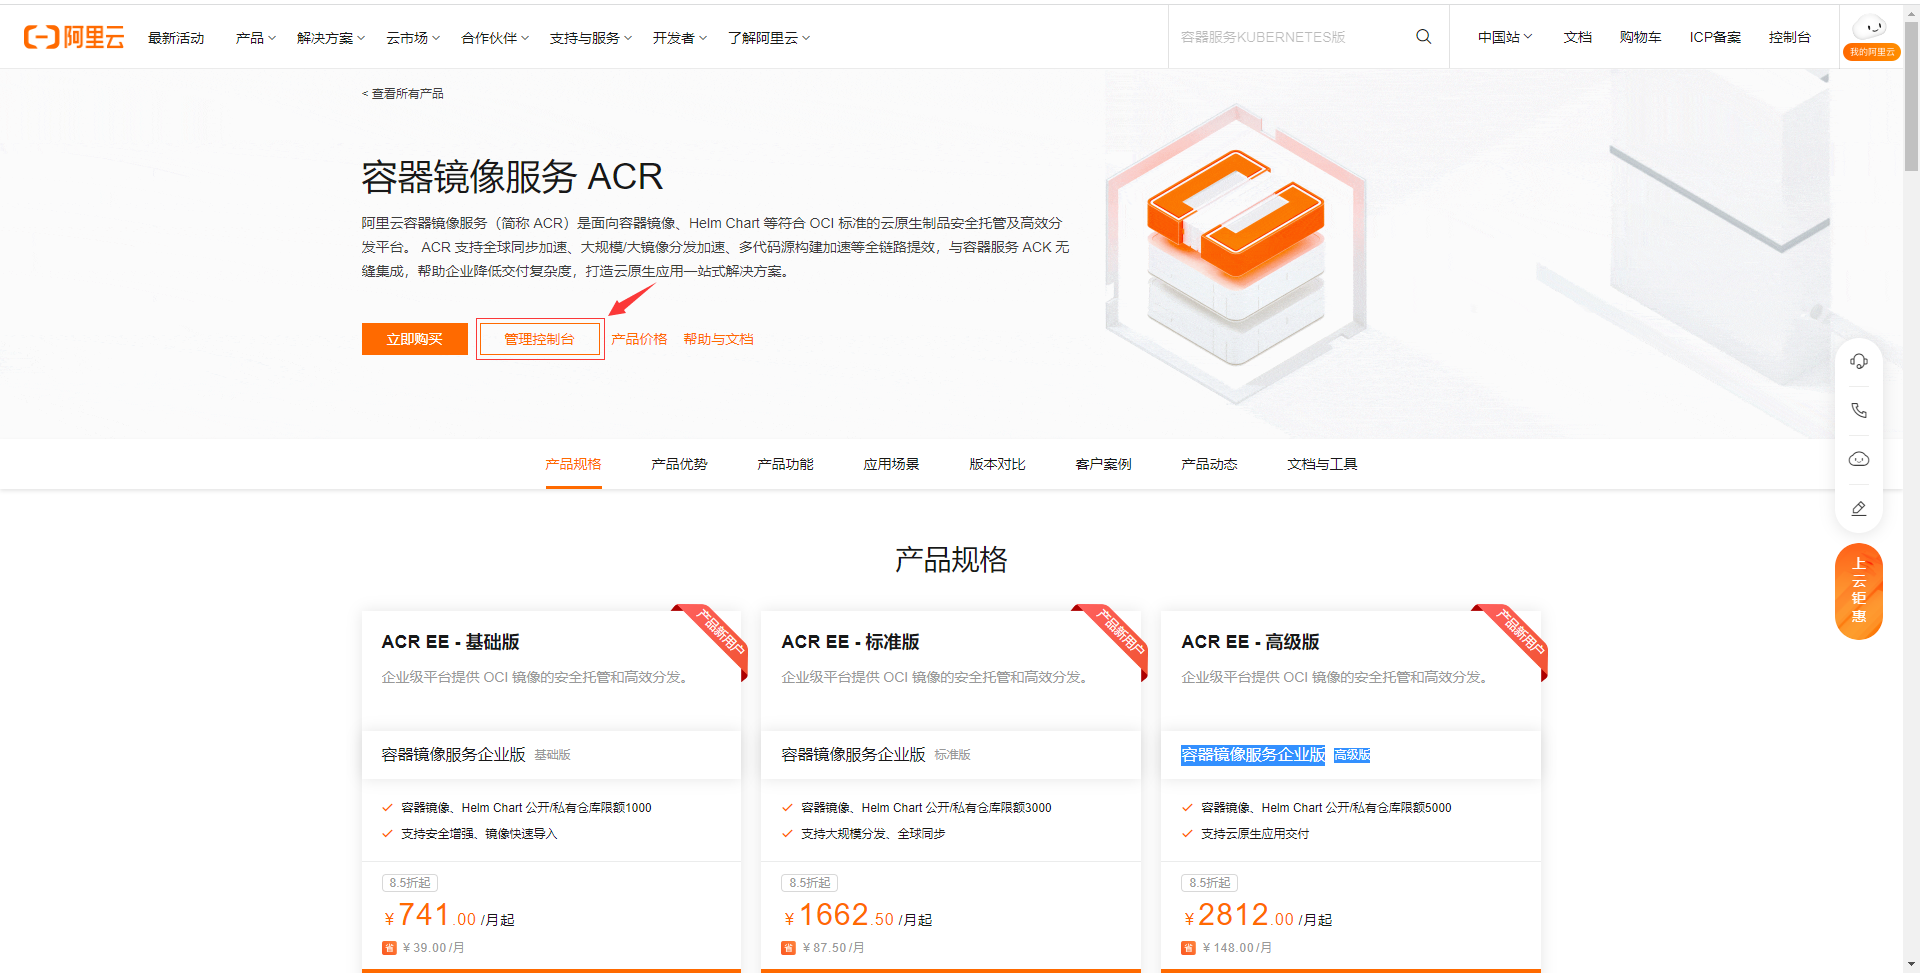Click the 1662.50/月起 price
The width and height of the screenshot is (1920, 973).
[858, 916]
